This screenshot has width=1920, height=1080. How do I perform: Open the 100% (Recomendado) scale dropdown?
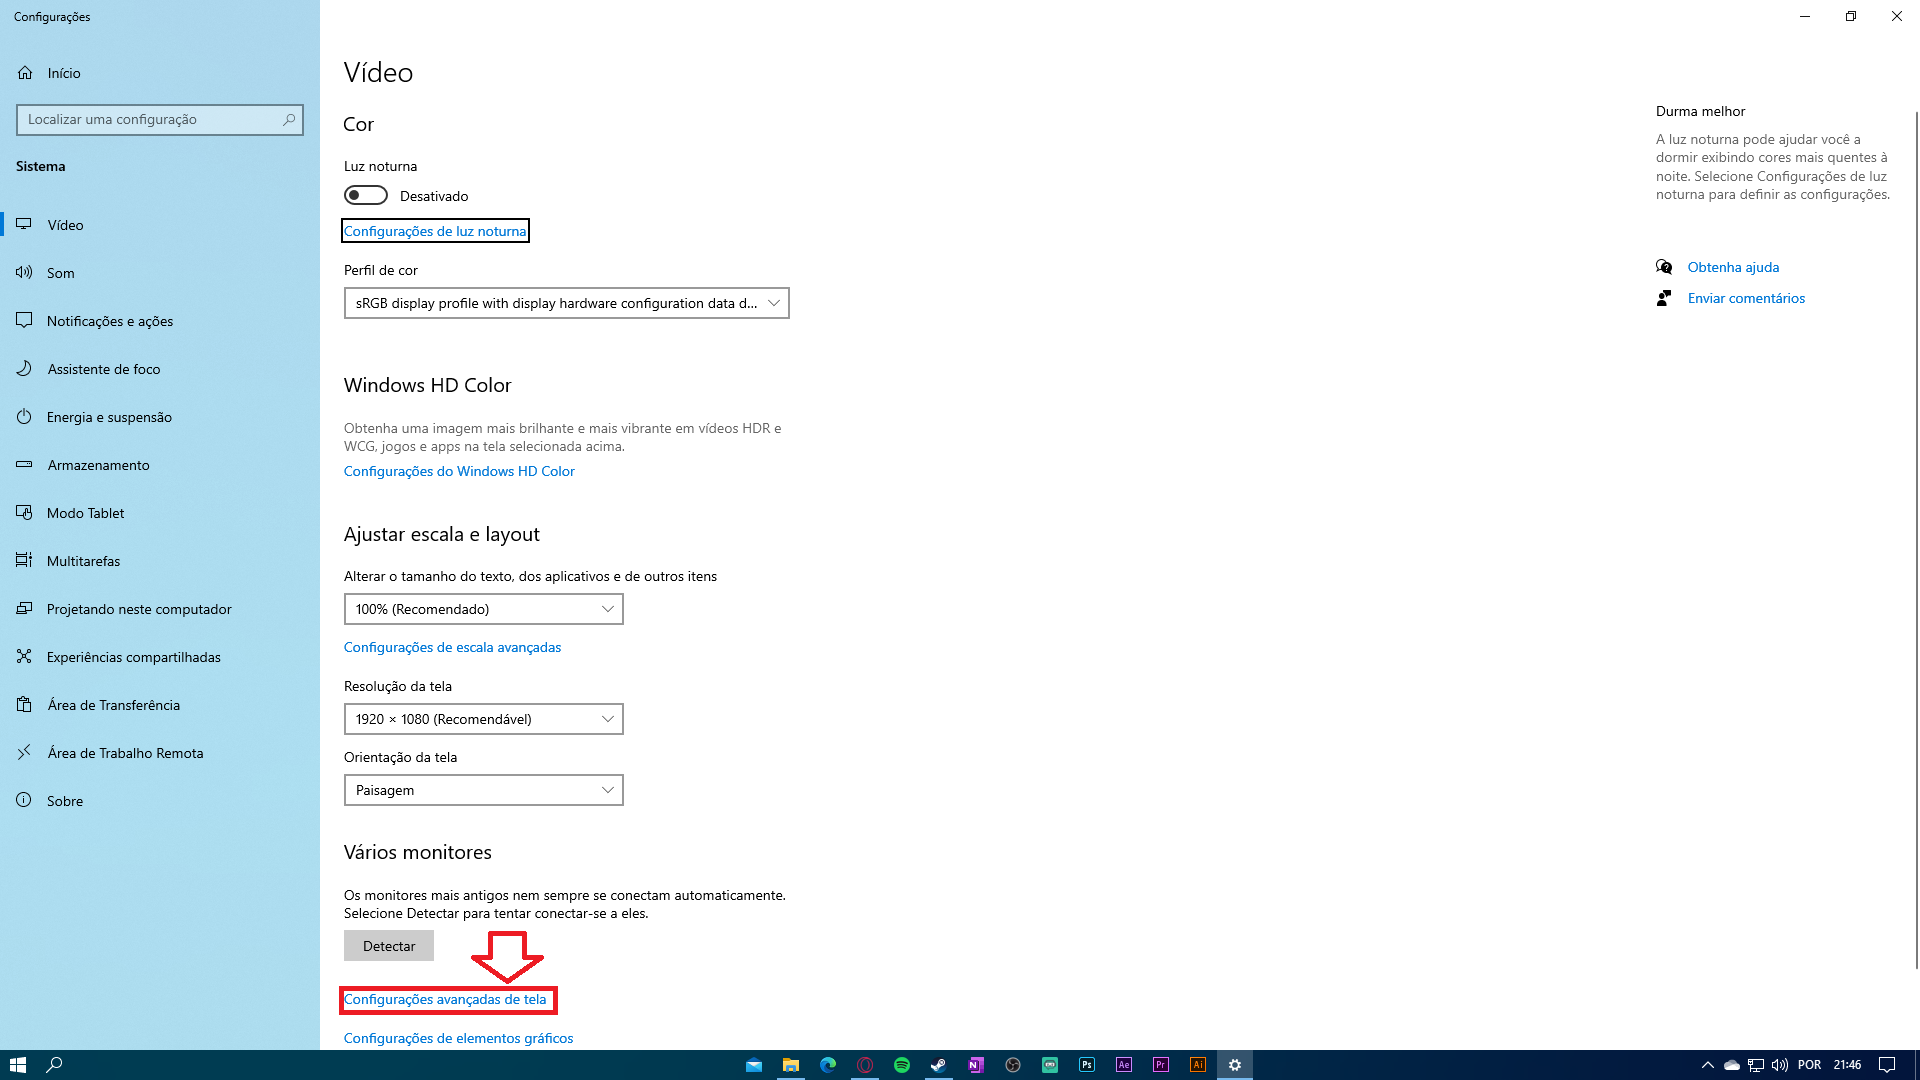(483, 609)
